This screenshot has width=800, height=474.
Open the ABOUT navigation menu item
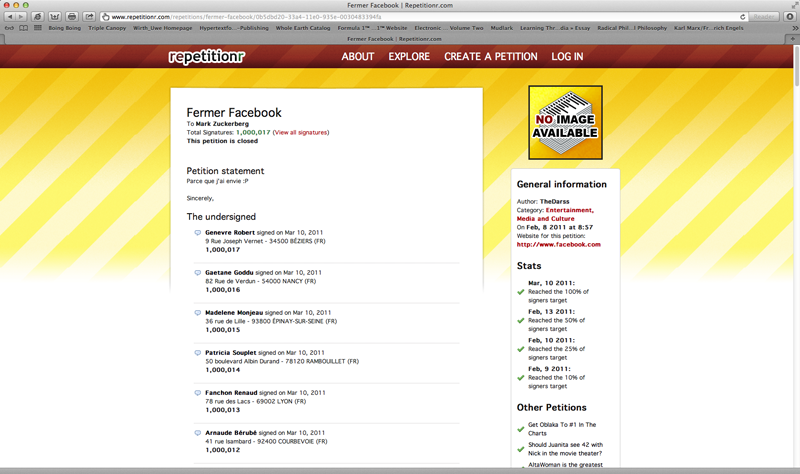click(x=357, y=57)
